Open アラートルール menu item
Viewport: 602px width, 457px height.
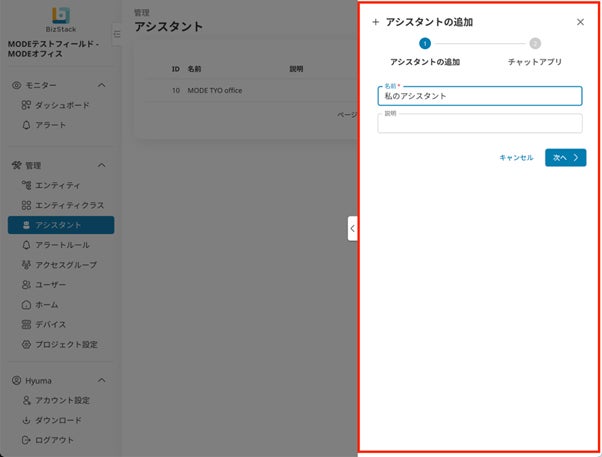pyautogui.click(x=62, y=245)
